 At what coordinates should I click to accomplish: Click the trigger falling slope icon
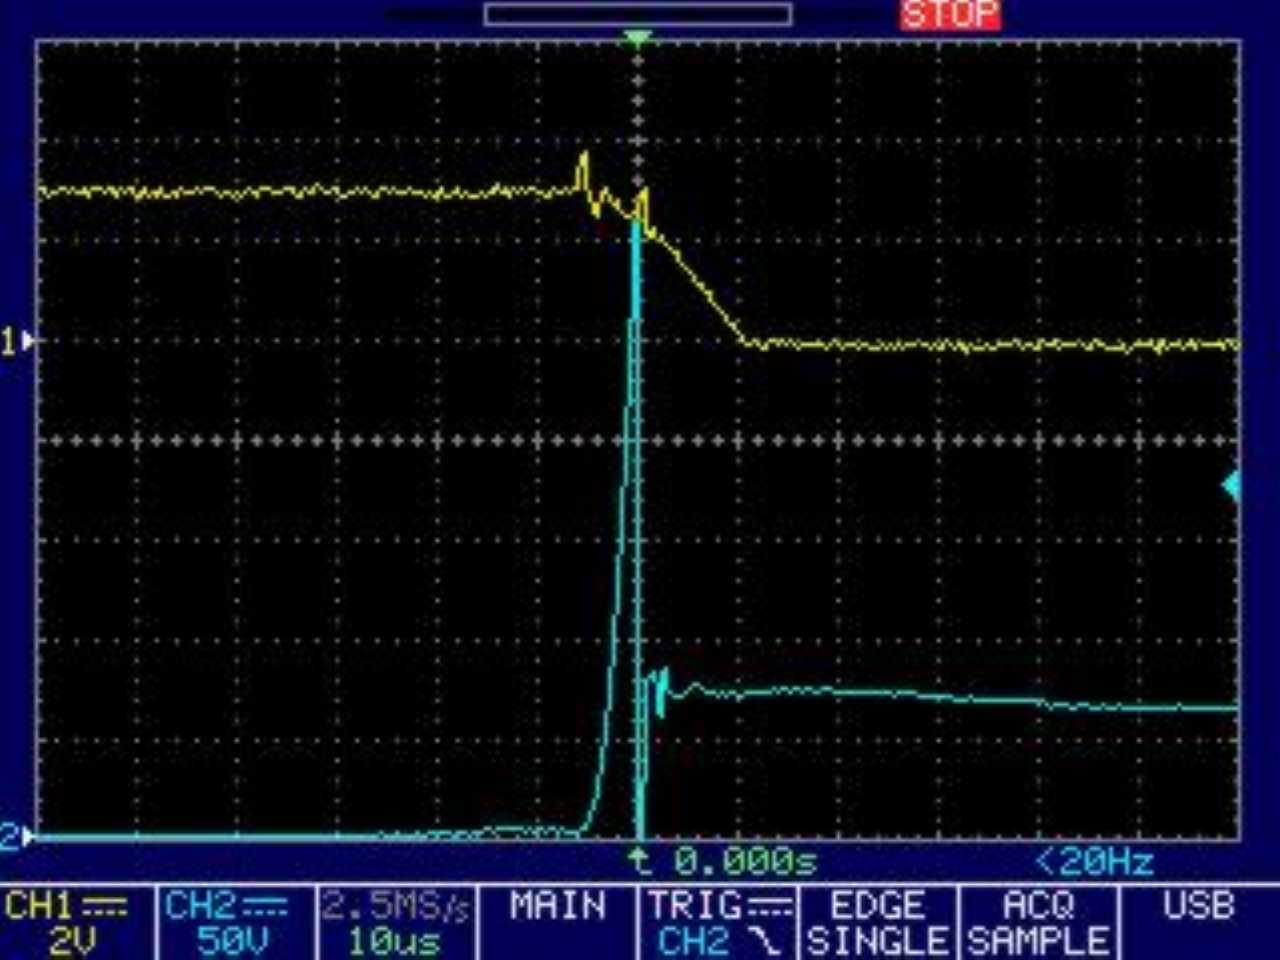pyautogui.click(x=768, y=941)
